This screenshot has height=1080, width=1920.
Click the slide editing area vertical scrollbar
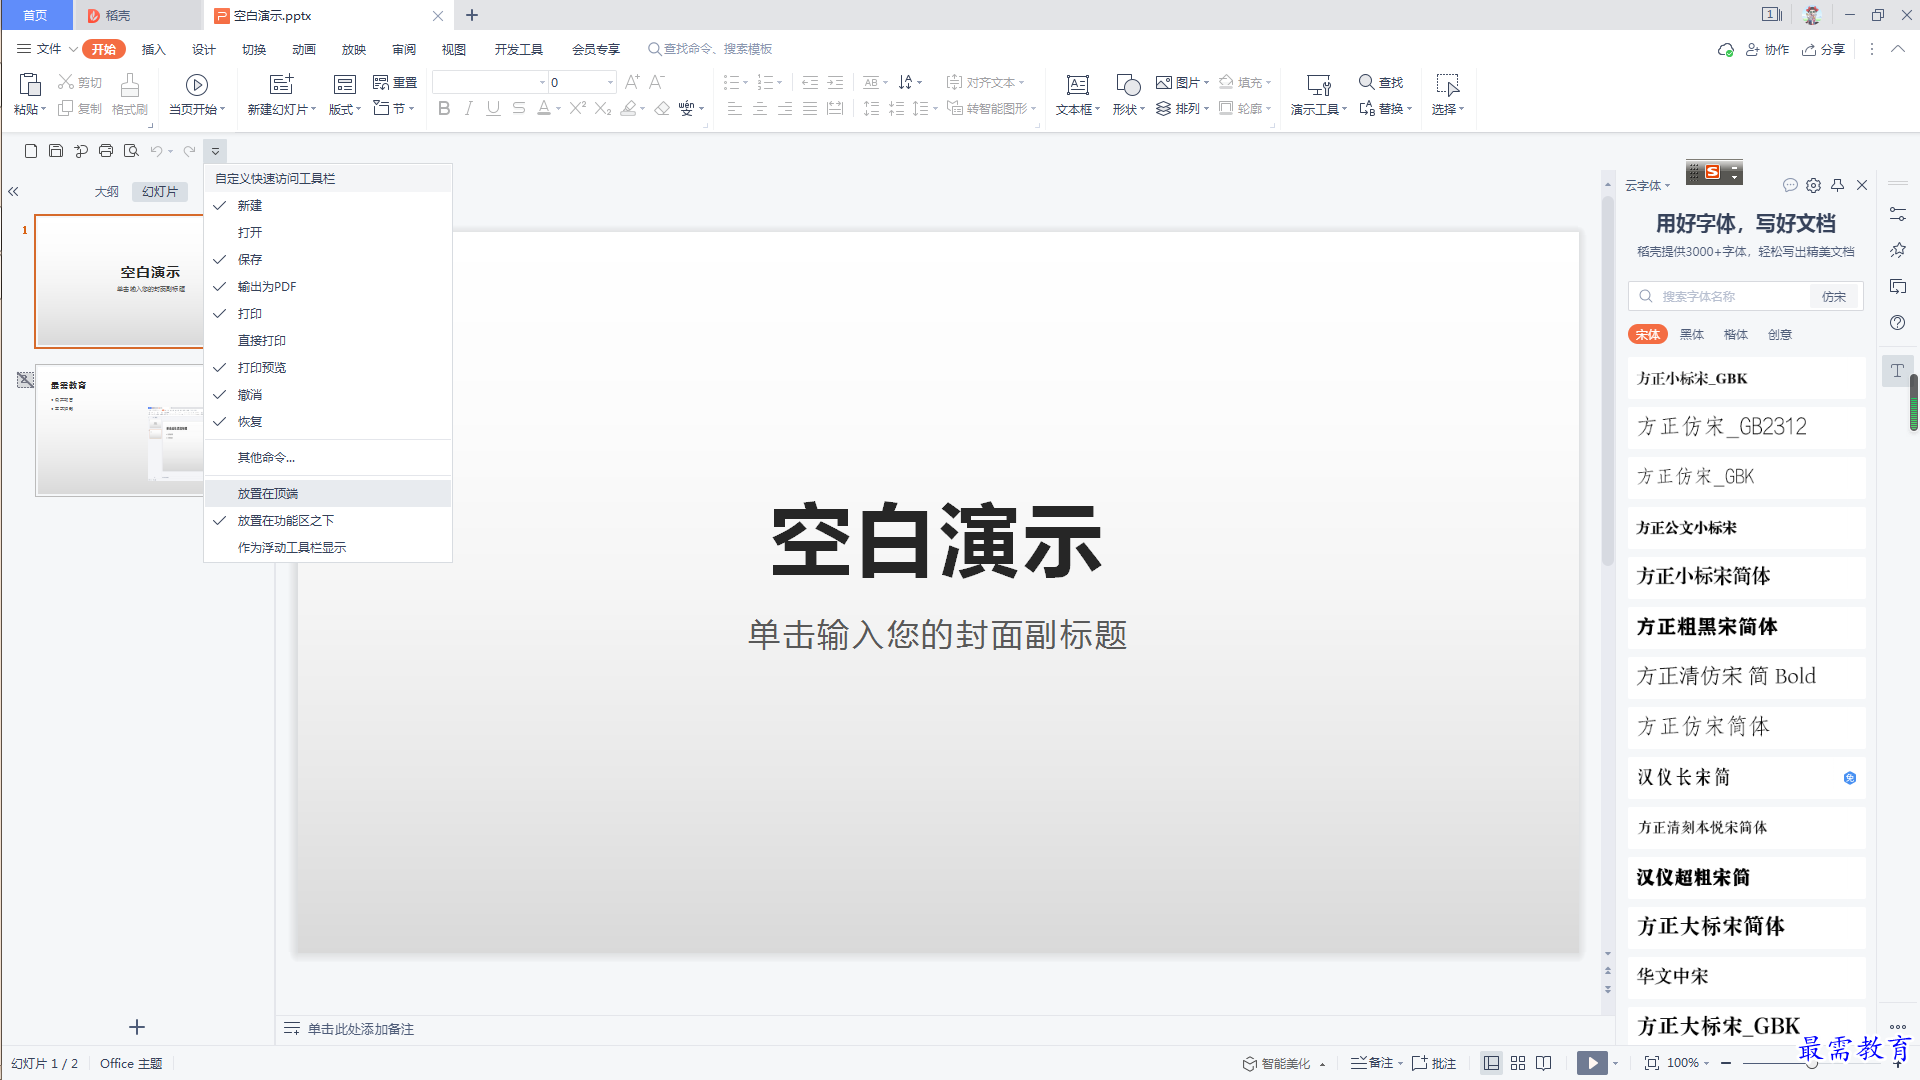[1608, 380]
